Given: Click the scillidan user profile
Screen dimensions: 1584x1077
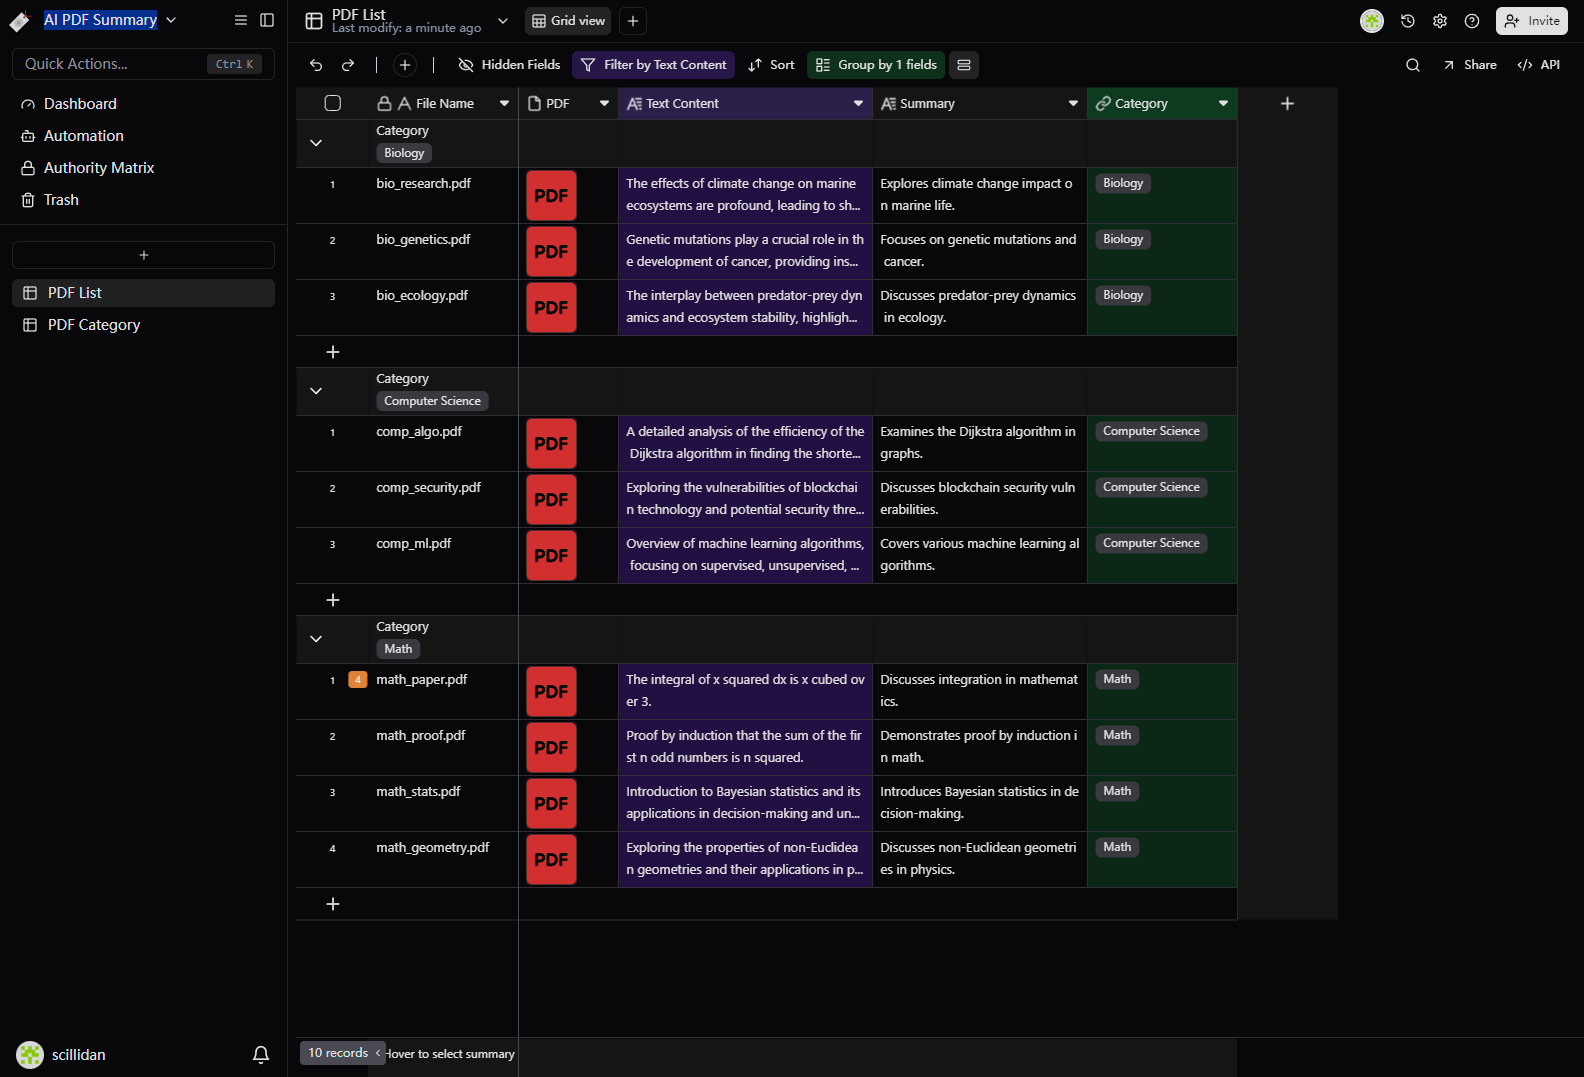Looking at the screenshot, I should [62, 1055].
